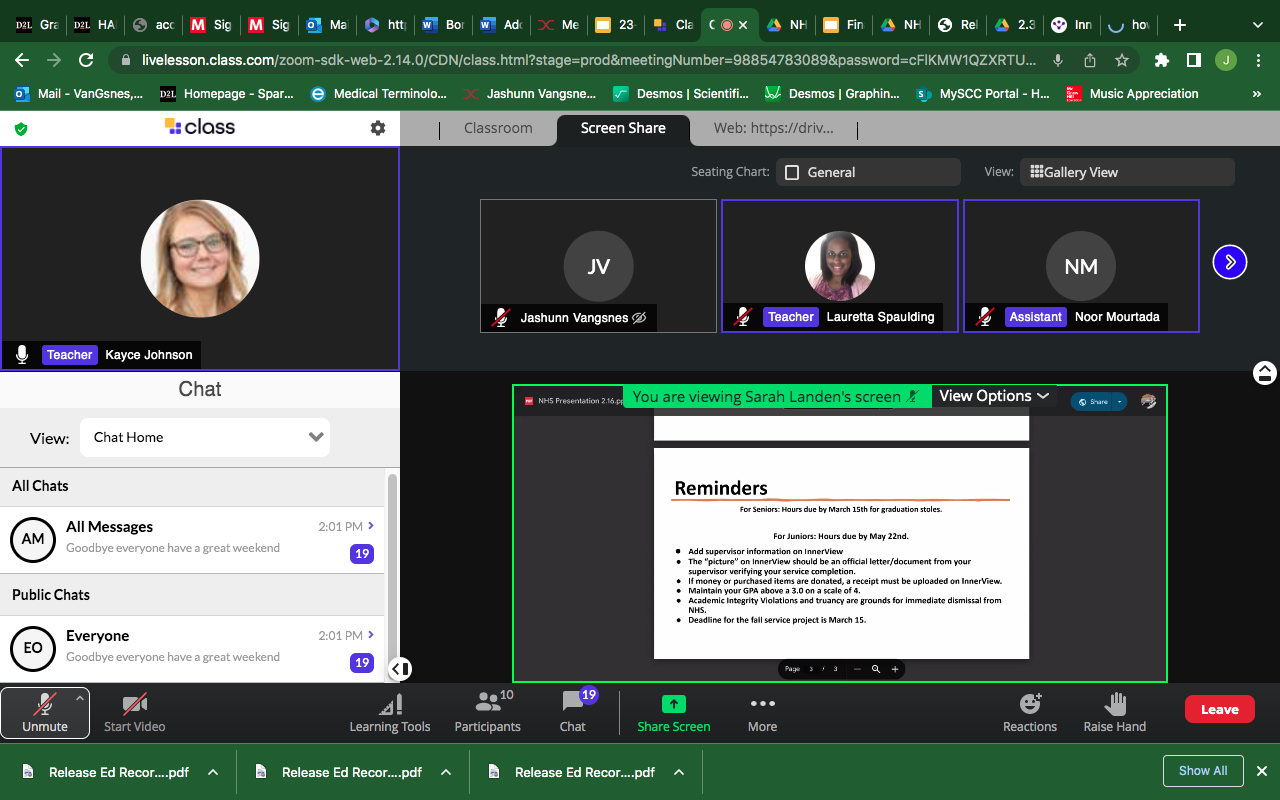The image size is (1280, 800).
Task: Show next page of participant videos
Action: 1230,262
